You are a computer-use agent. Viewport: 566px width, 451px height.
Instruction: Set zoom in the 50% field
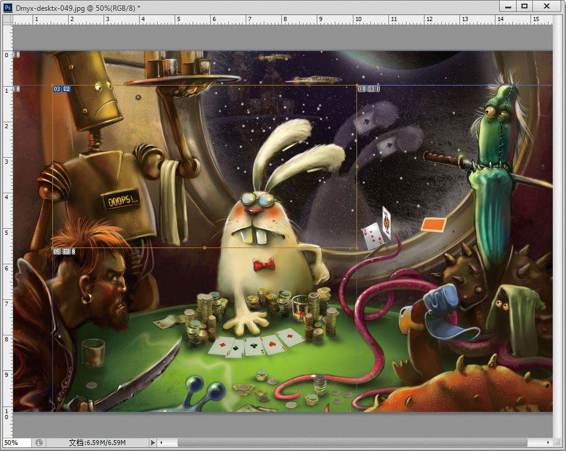[16, 442]
